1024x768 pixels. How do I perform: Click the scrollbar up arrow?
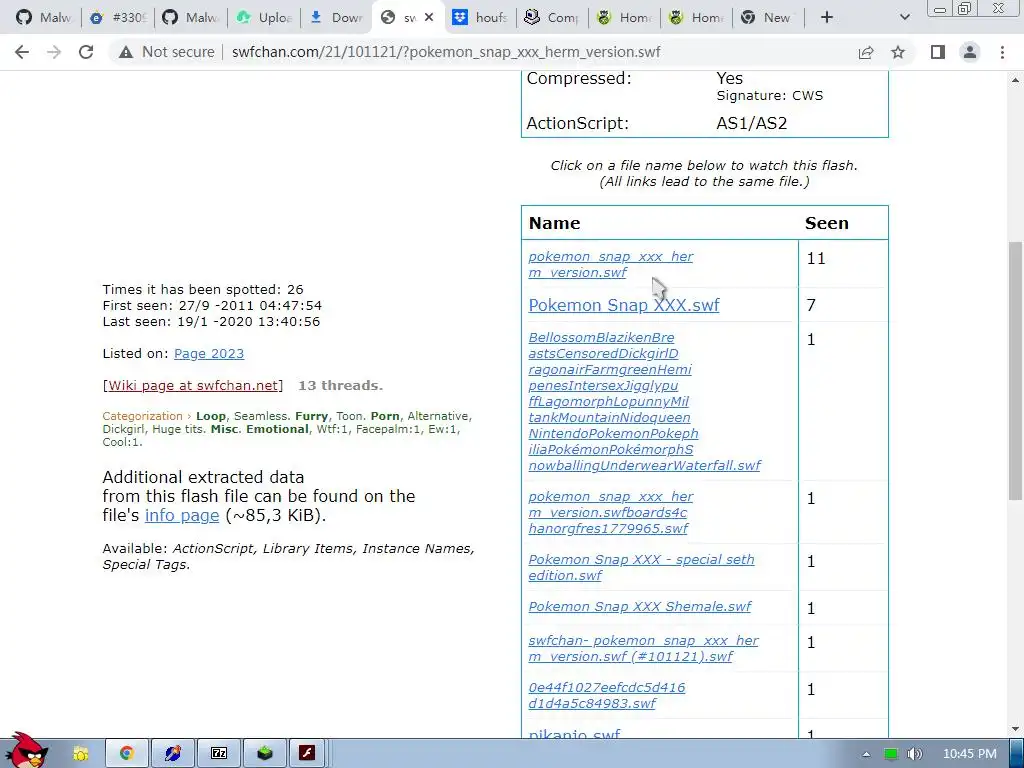(x=1015, y=80)
